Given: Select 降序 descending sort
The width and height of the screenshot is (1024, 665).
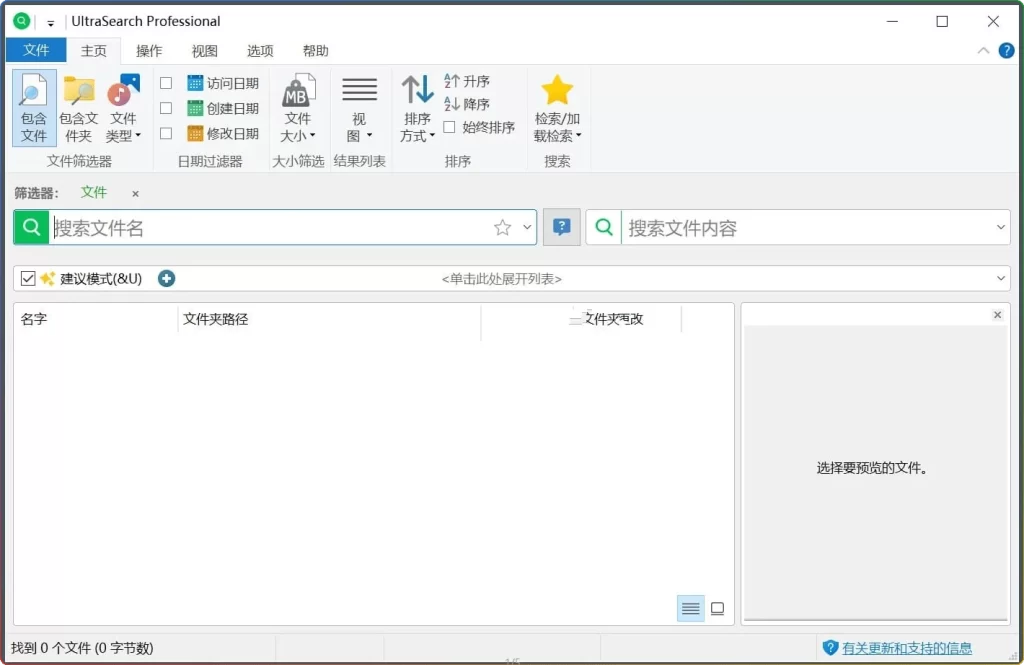Looking at the screenshot, I should pos(467,104).
